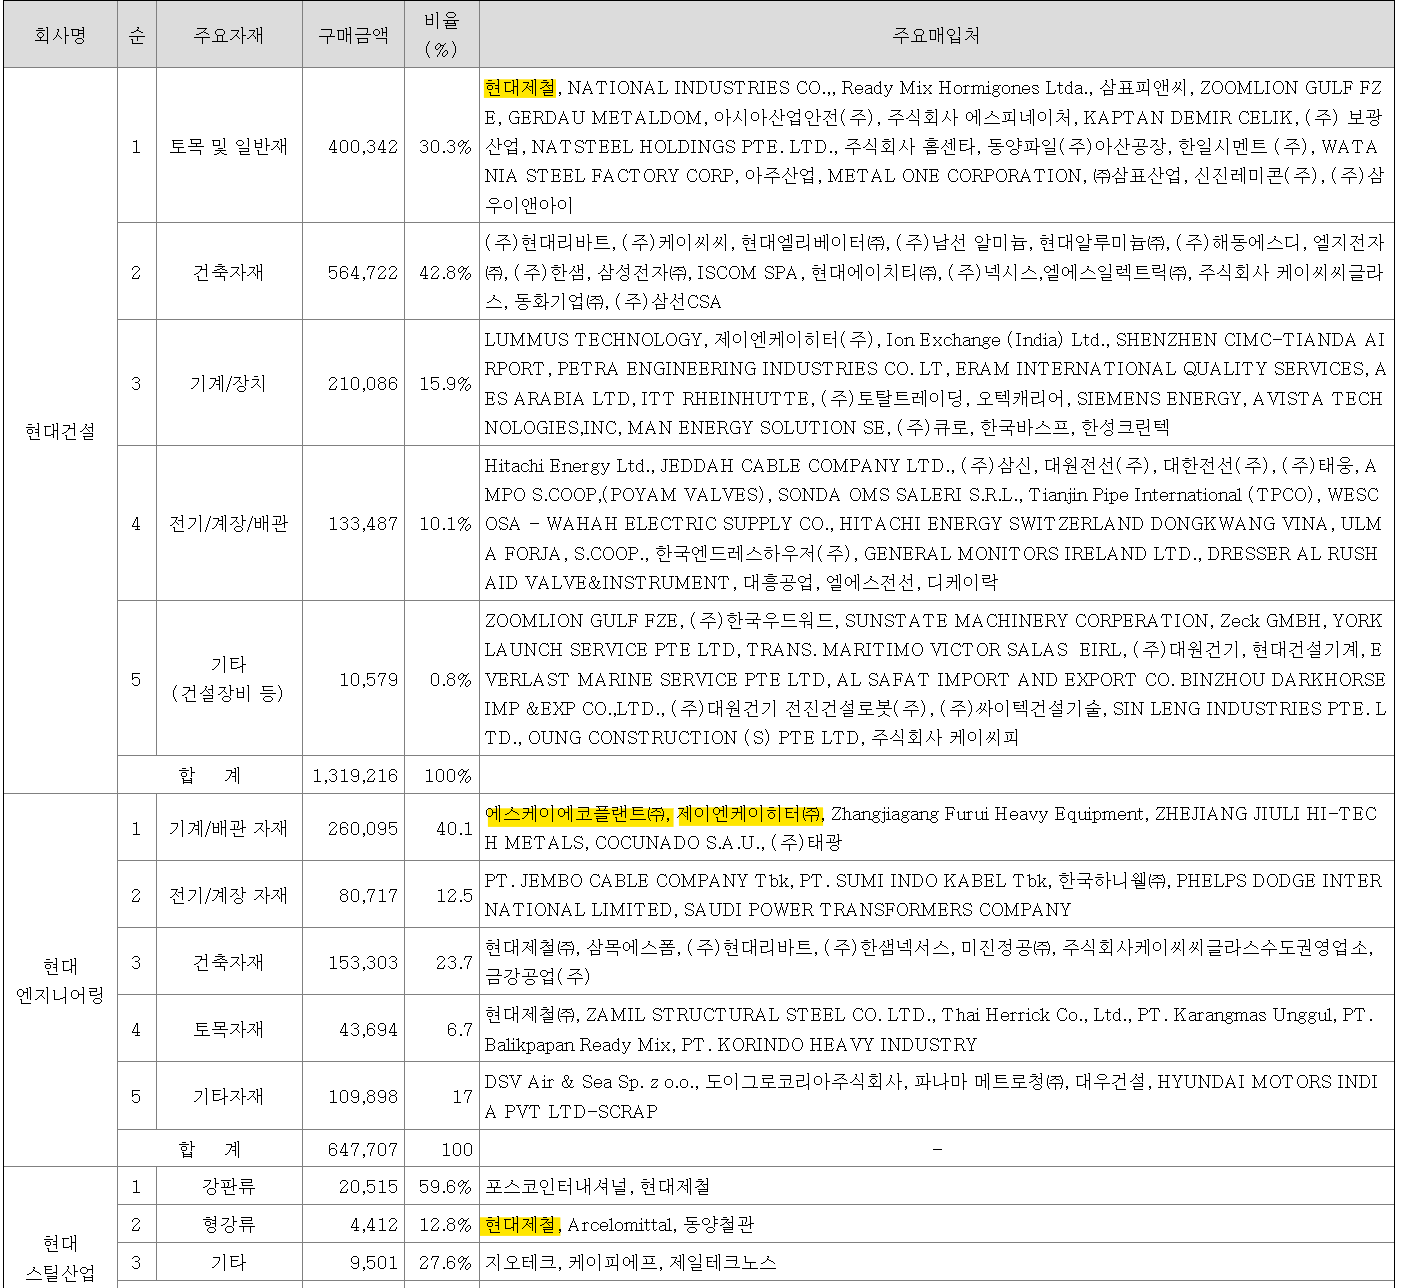The image size is (1402, 1288).
Task: Select the 현대건설 company cell
Action: click(60, 431)
